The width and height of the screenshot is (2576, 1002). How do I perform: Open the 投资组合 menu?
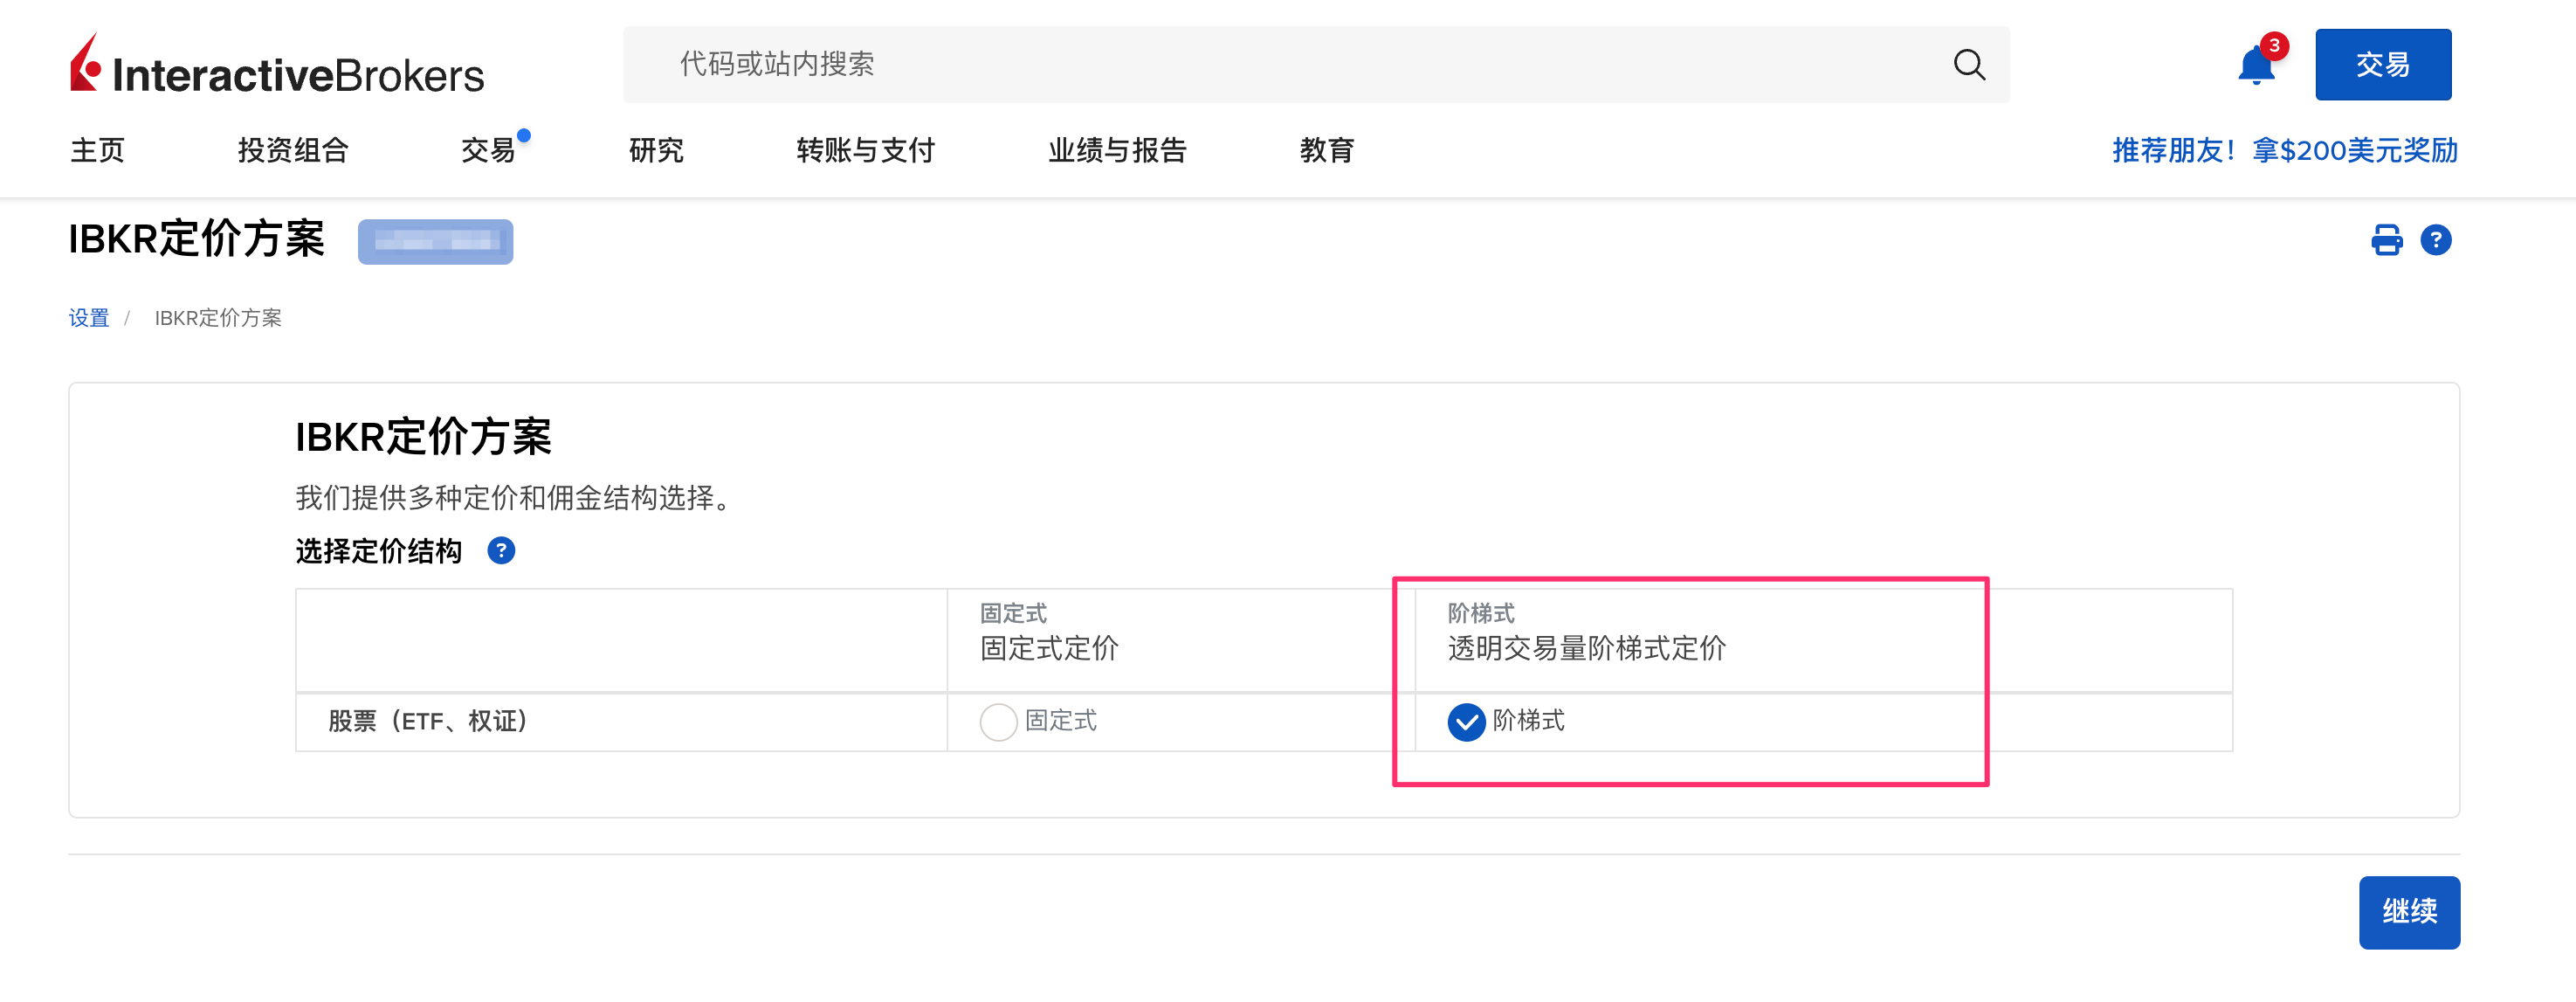point(293,151)
